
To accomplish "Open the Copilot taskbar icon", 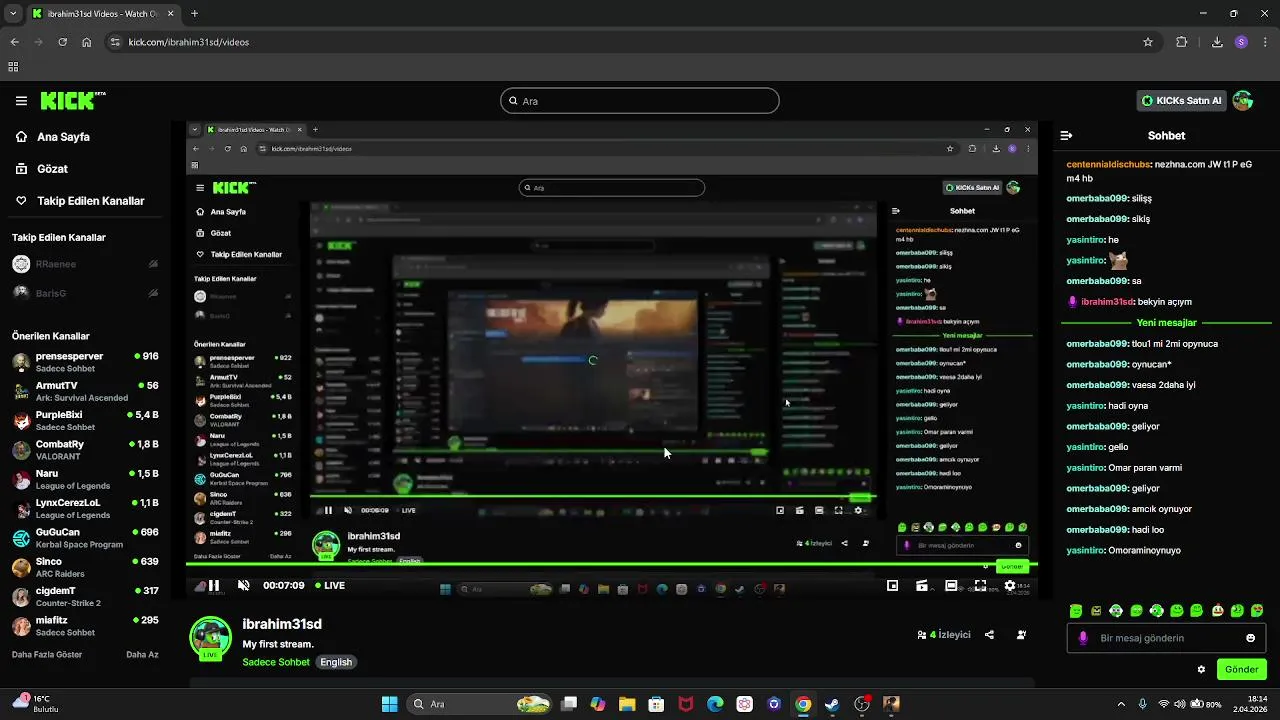I will point(598,704).
